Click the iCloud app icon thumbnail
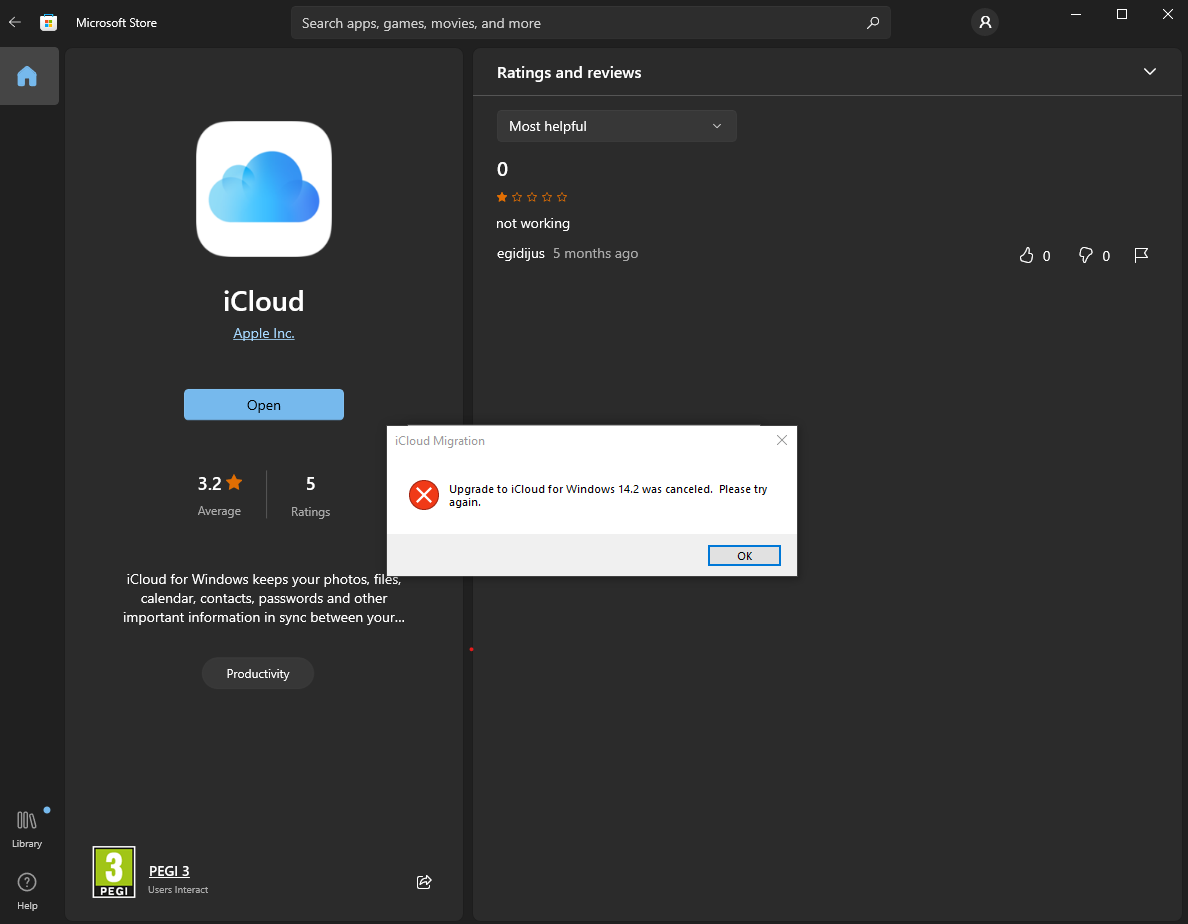The image size is (1188, 924). pos(263,188)
